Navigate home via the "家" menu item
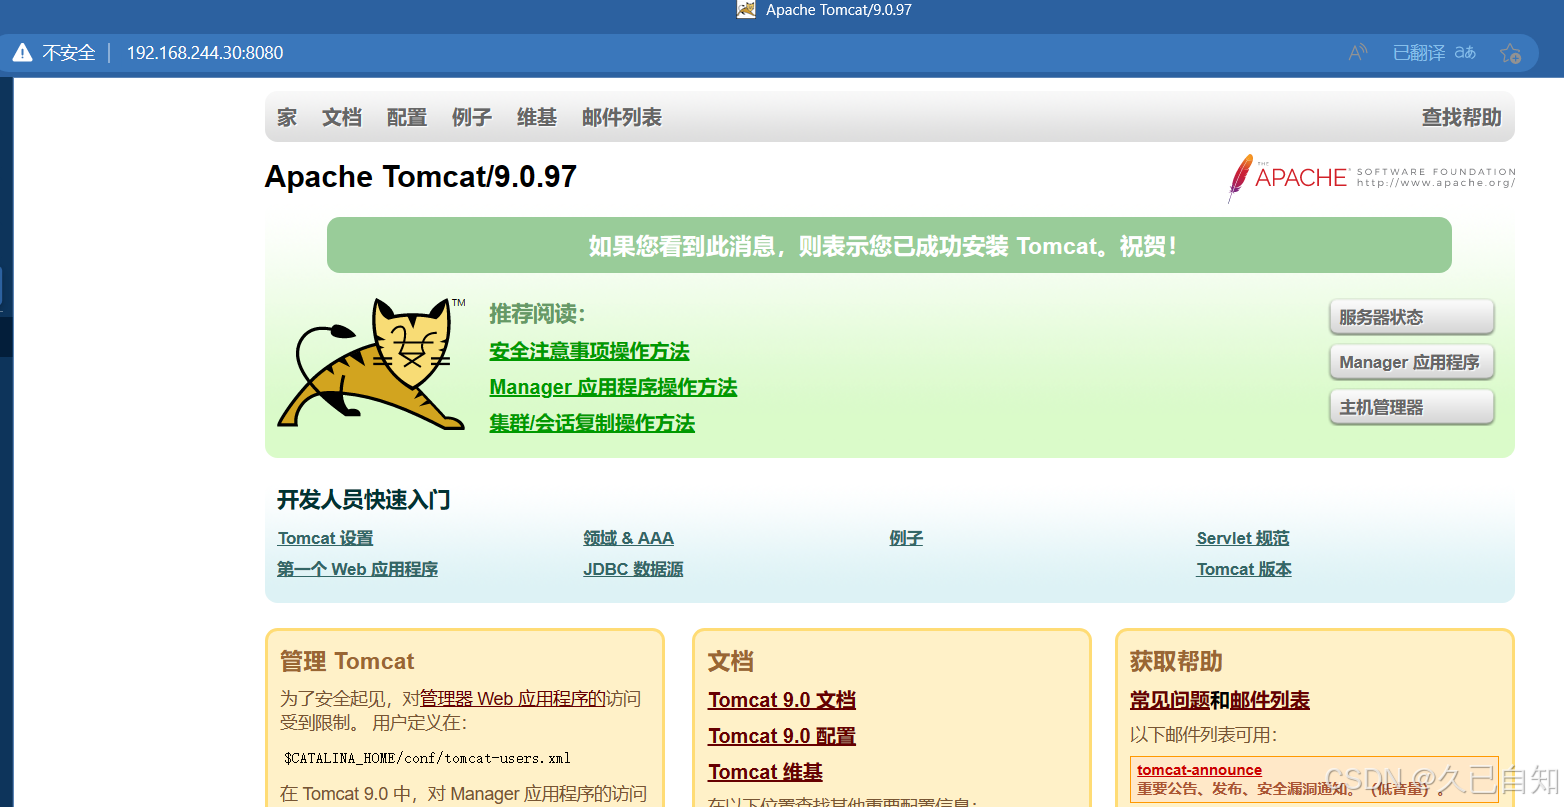The width and height of the screenshot is (1564, 807). pos(287,117)
